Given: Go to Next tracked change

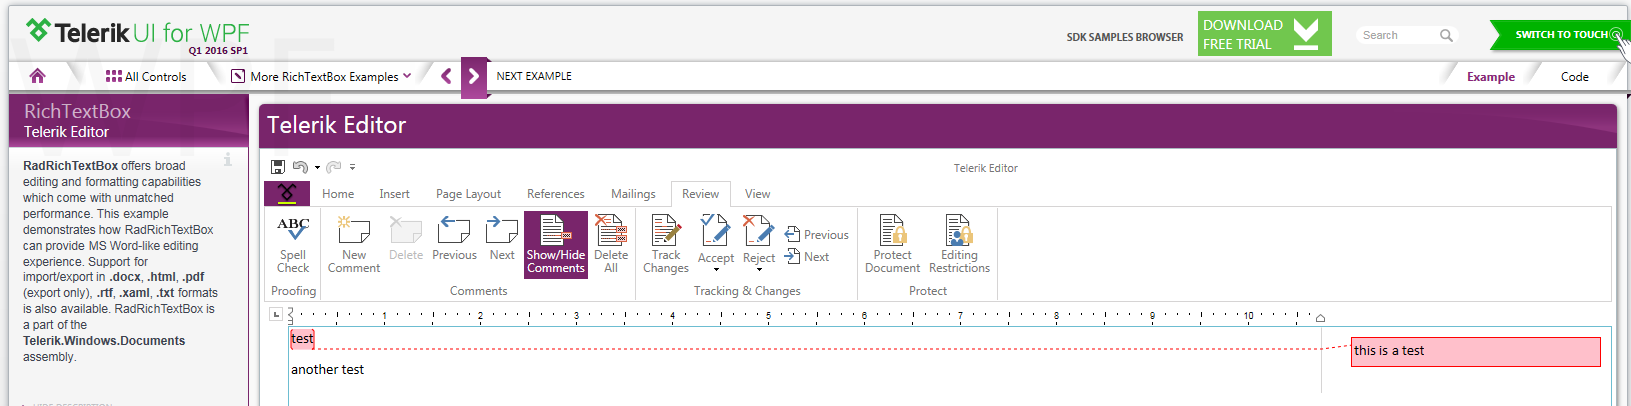Looking at the screenshot, I should coord(807,257).
